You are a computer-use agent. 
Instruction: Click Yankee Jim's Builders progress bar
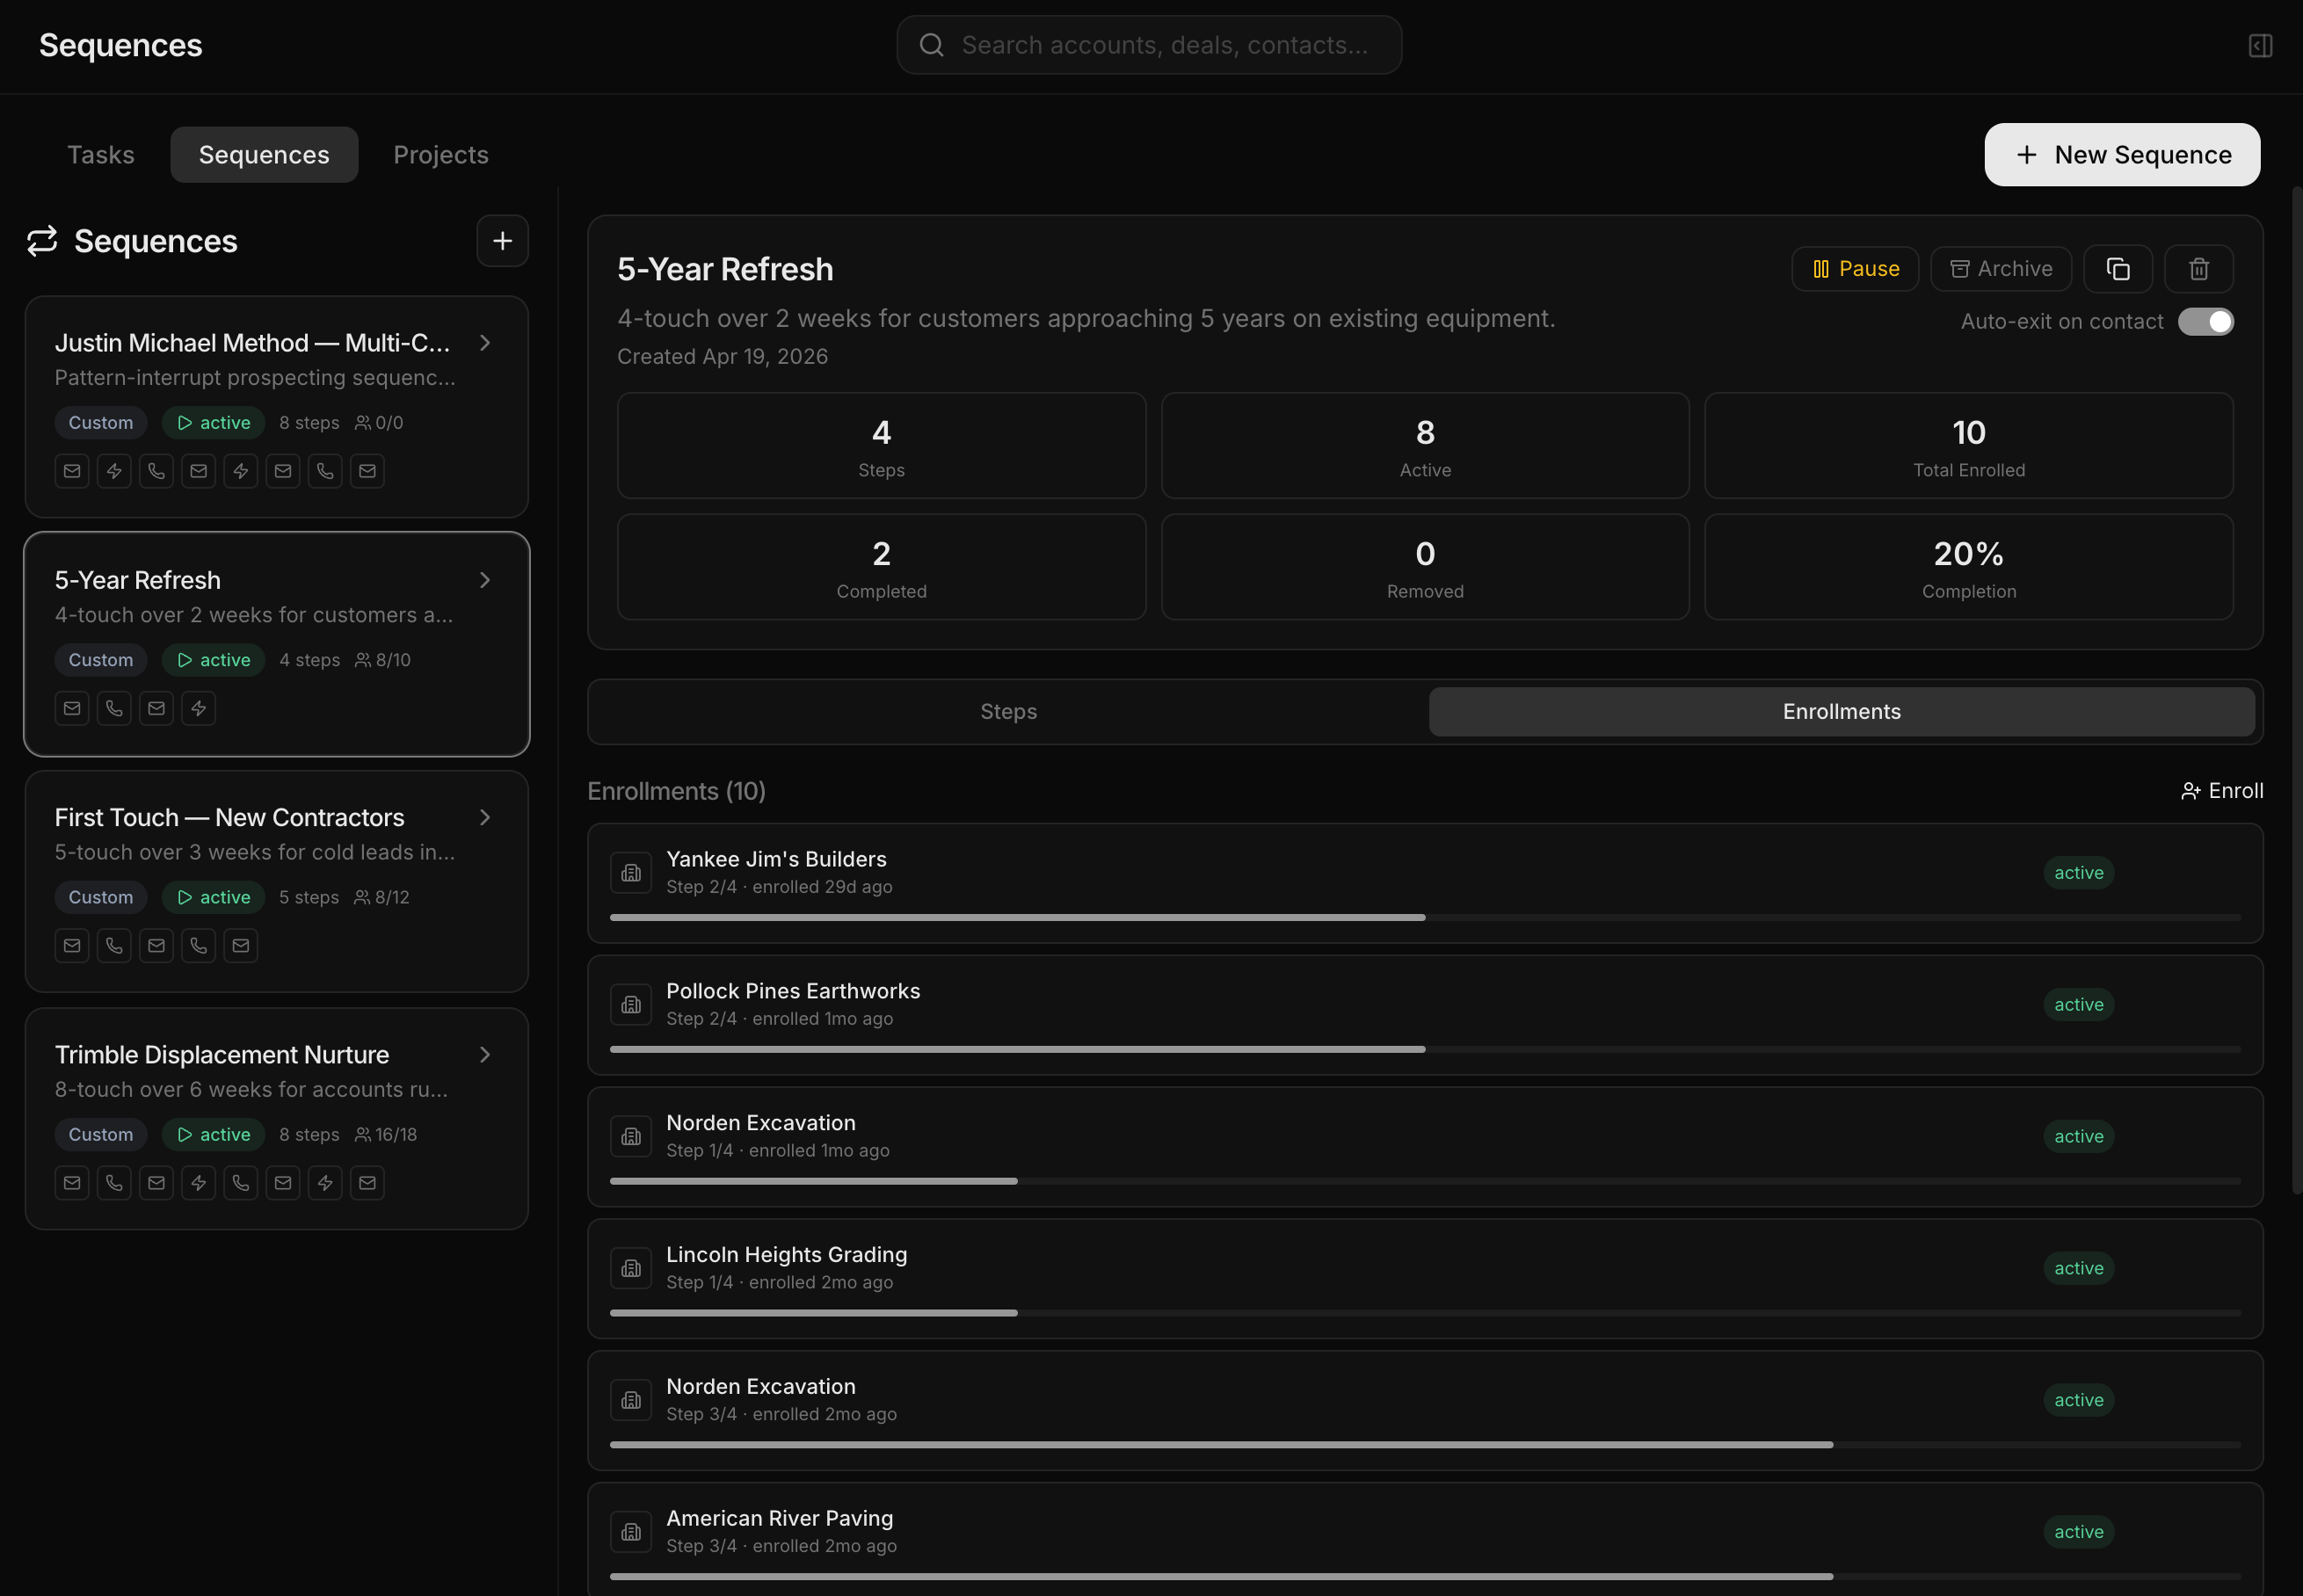[1425, 917]
